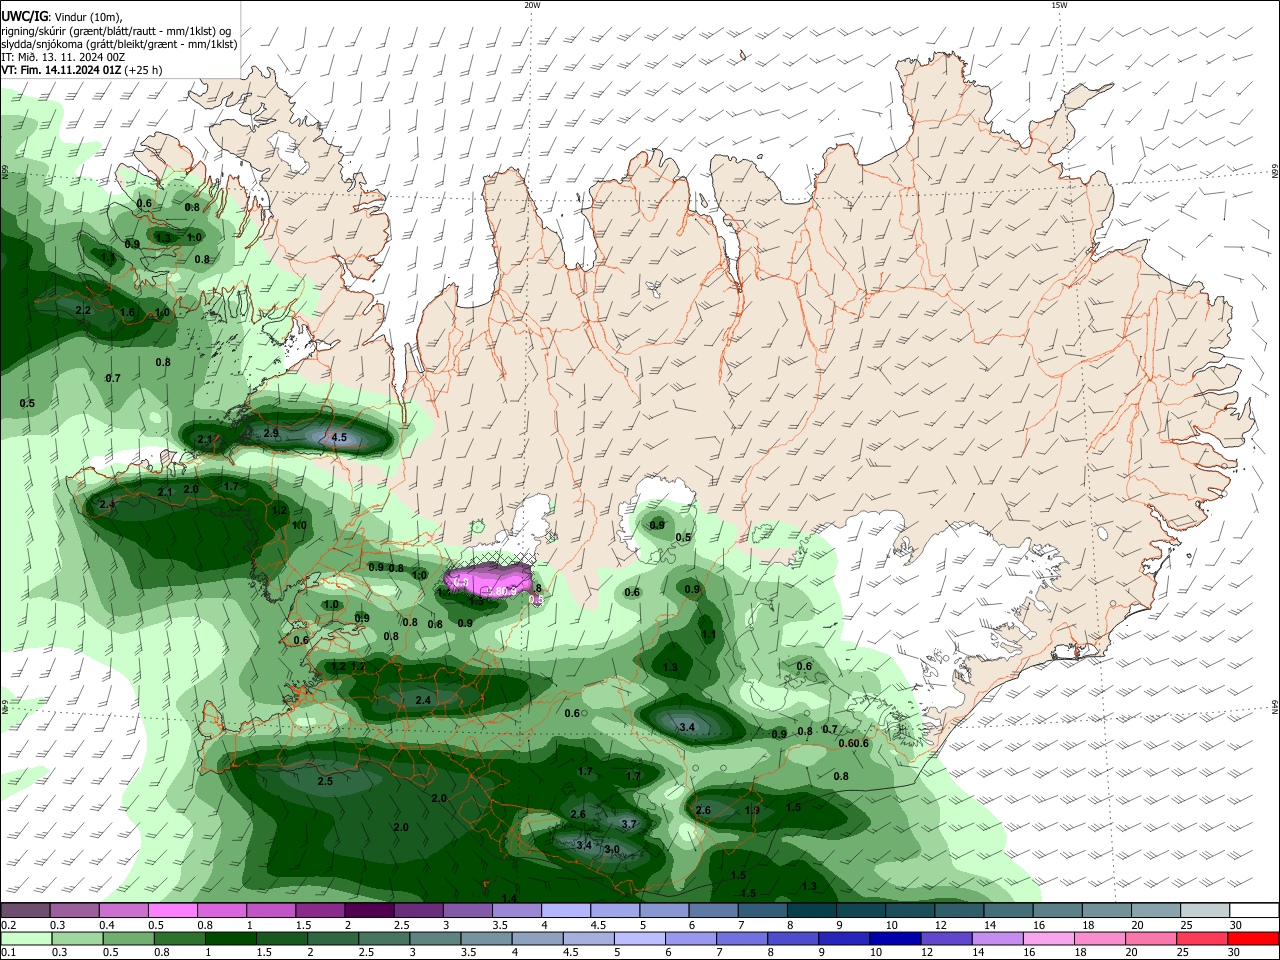Click the navy blue swatch between 10 and 12
1280x960 pixels.
[x=894, y=939]
